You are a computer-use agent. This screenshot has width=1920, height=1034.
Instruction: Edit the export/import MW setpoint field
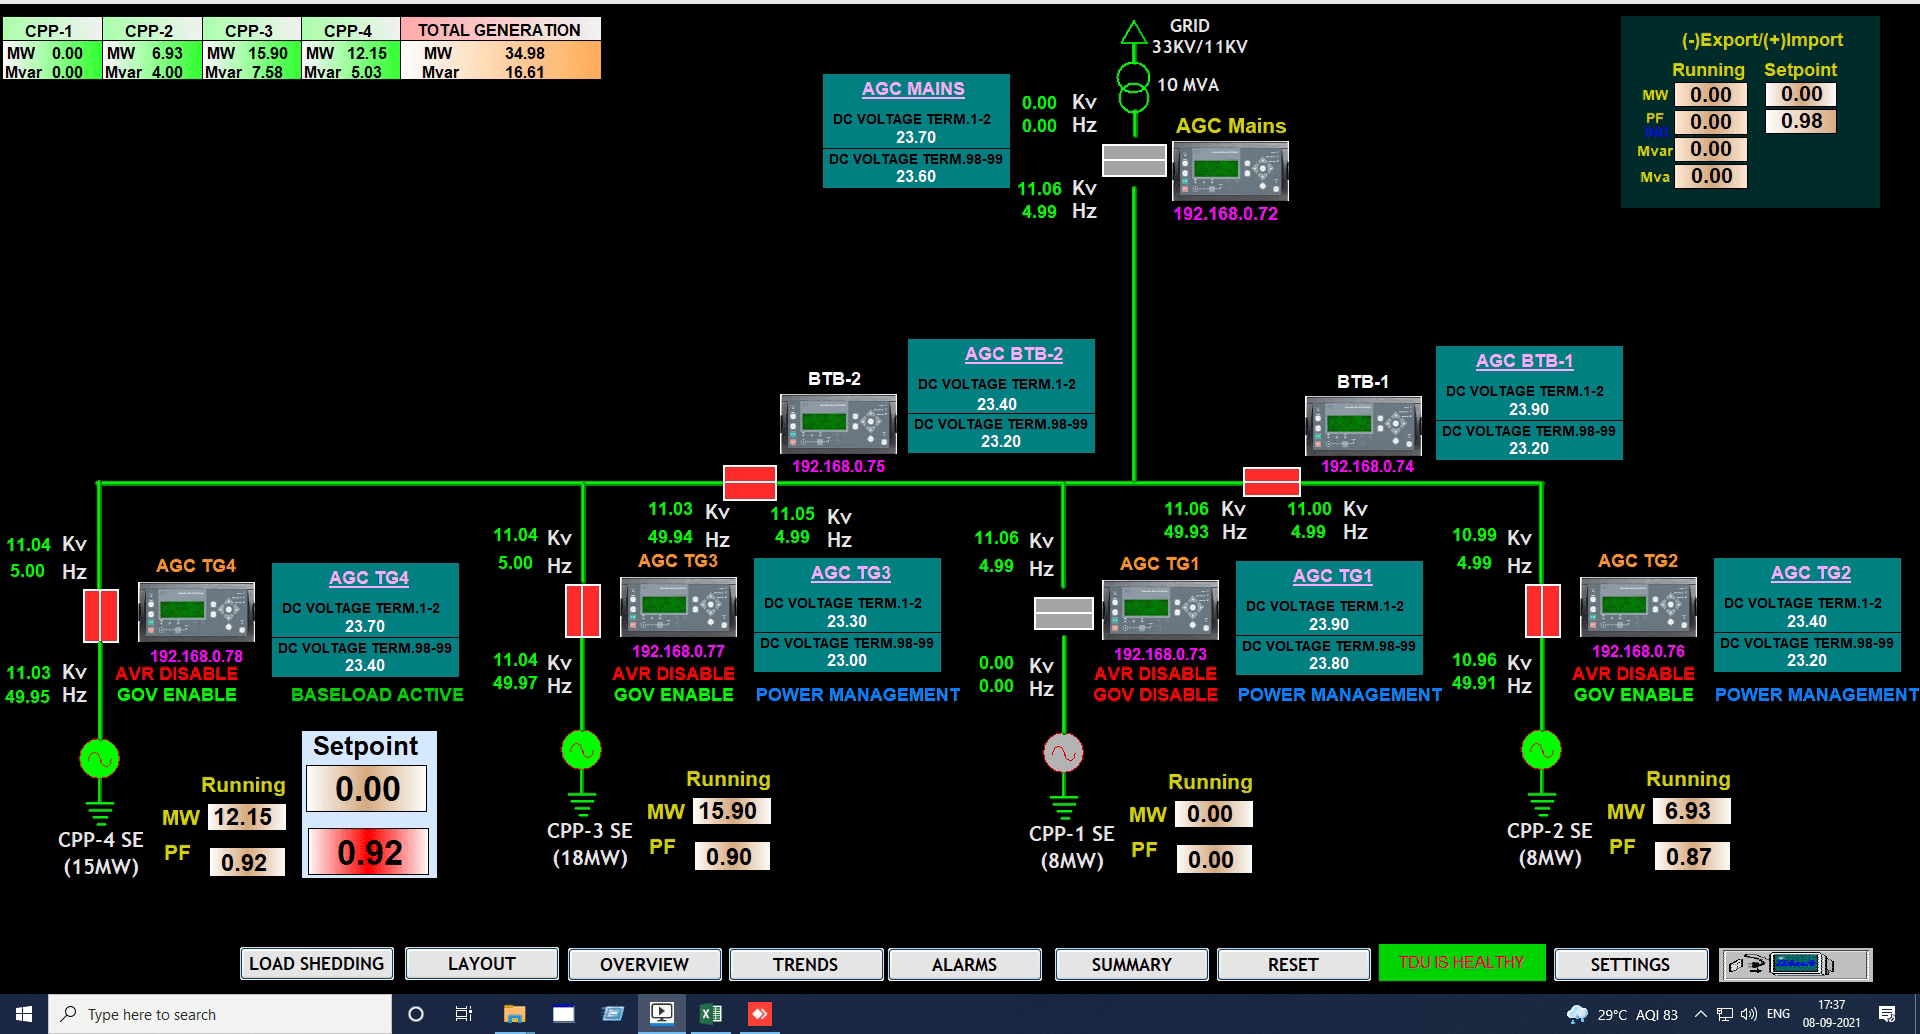[1801, 94]
